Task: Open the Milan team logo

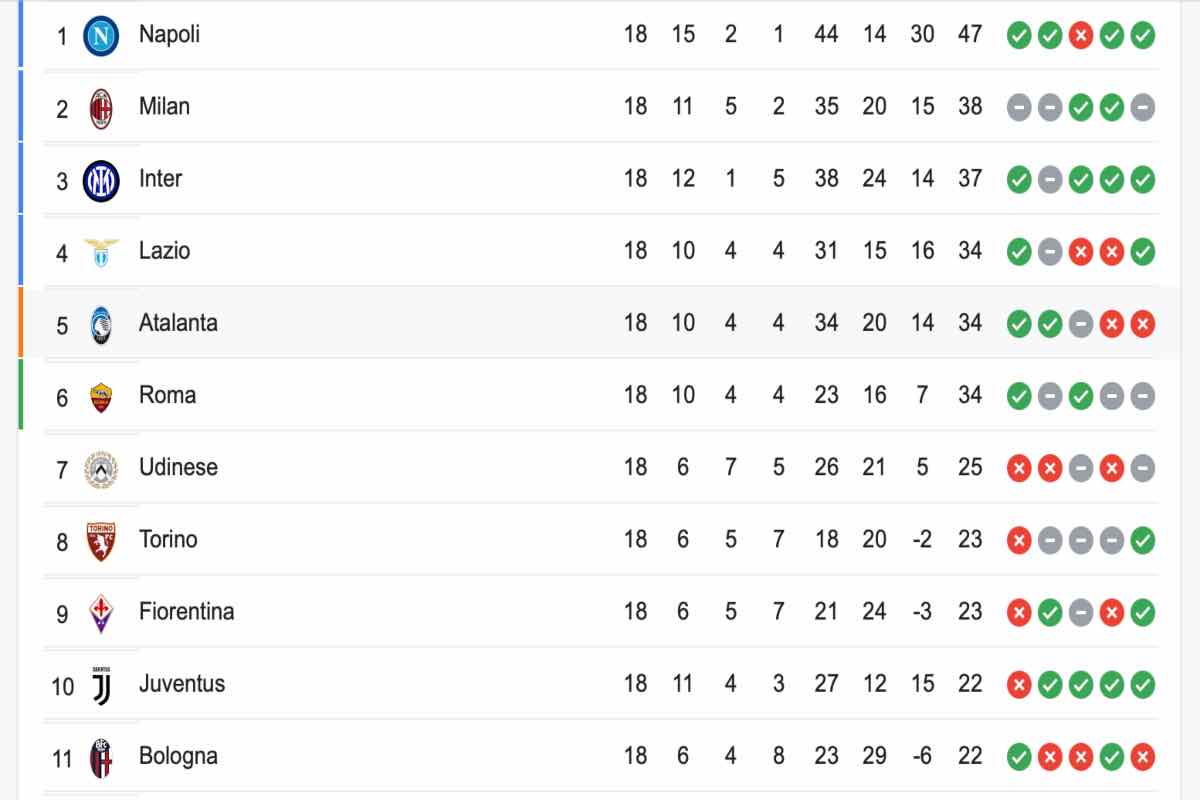Action: coord(101,108)
